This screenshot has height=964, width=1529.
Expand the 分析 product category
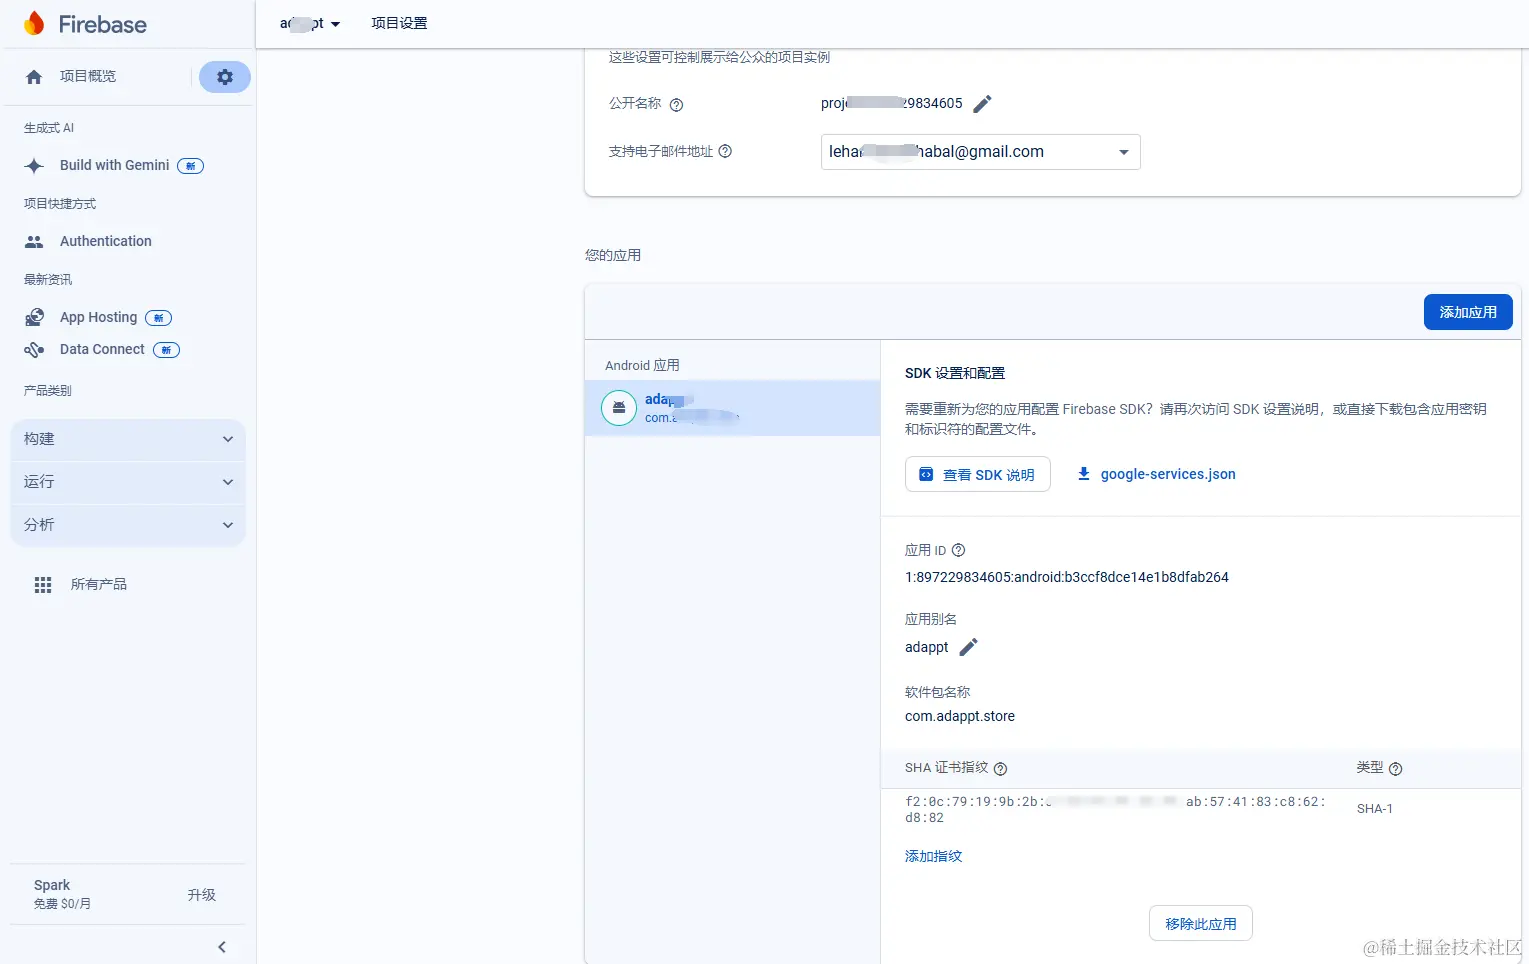tap(128, 525)
